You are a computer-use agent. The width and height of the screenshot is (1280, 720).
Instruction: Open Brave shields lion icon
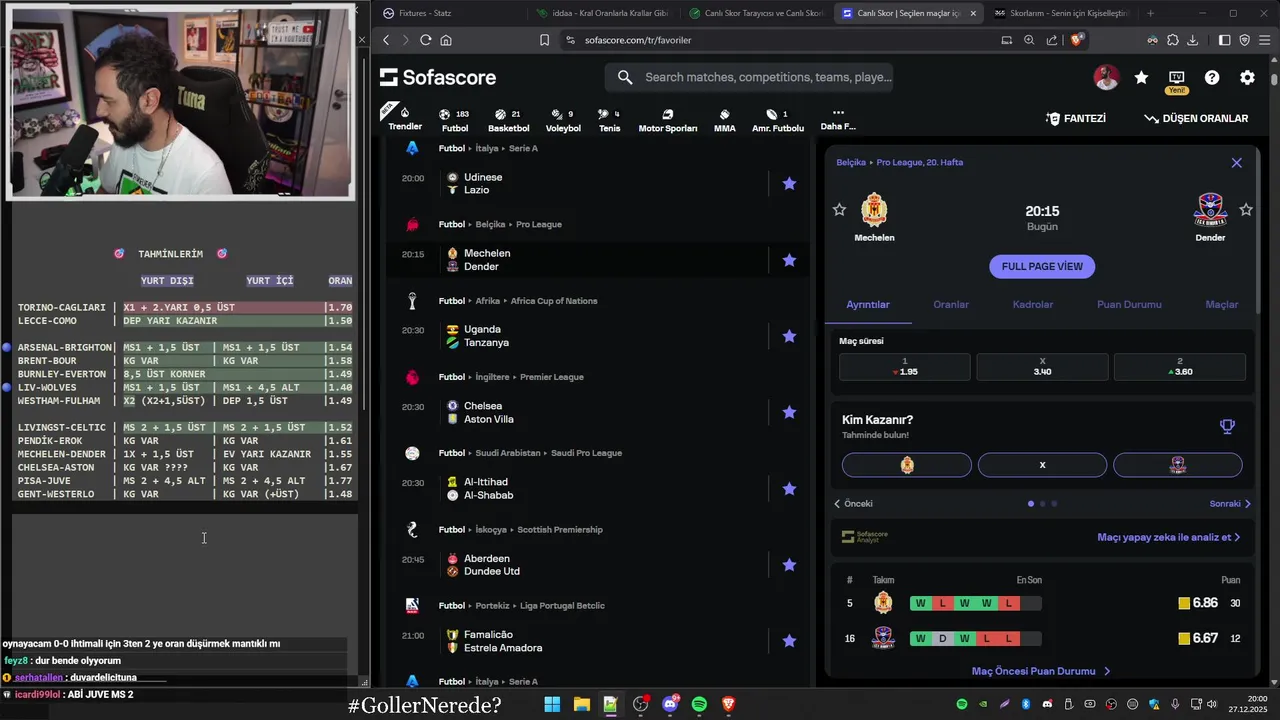(1077, 40)
